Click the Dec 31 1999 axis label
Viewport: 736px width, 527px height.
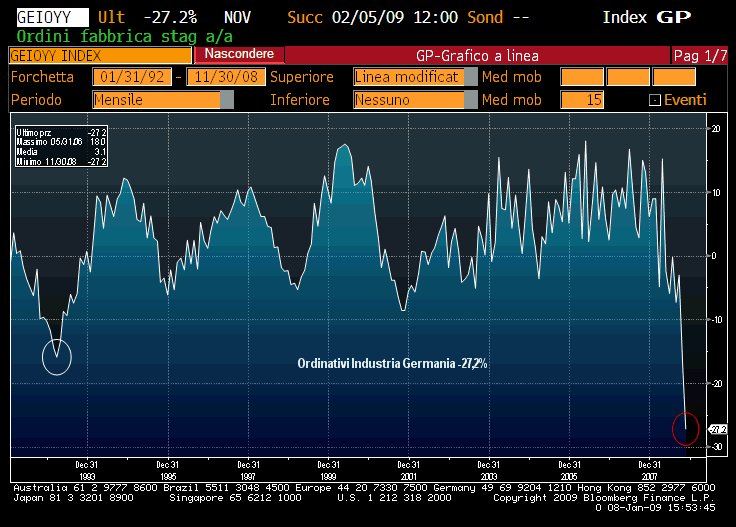pos(329,470)
